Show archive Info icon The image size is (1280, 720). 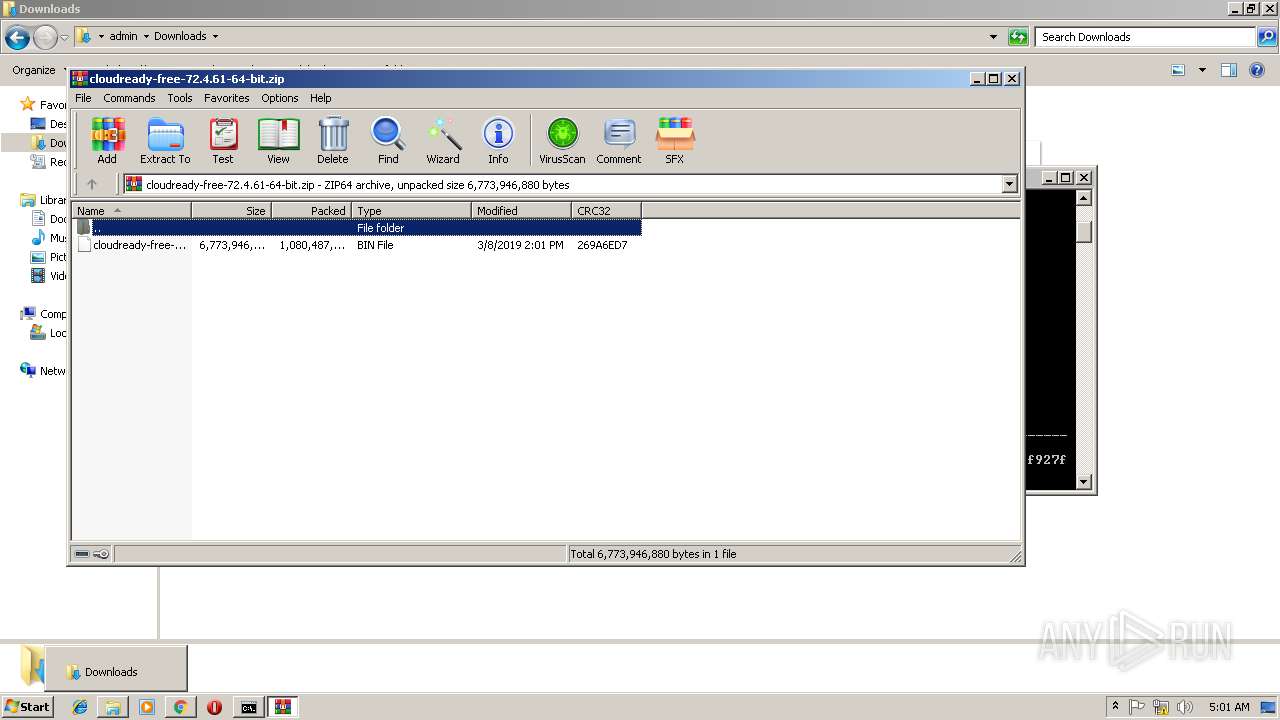coord(498,140)
